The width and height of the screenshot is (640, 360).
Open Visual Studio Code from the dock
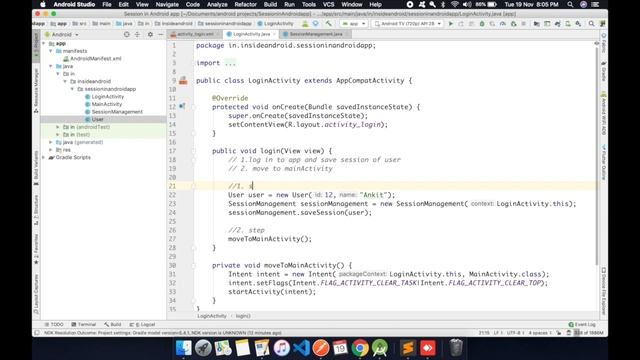click(302, 348)
